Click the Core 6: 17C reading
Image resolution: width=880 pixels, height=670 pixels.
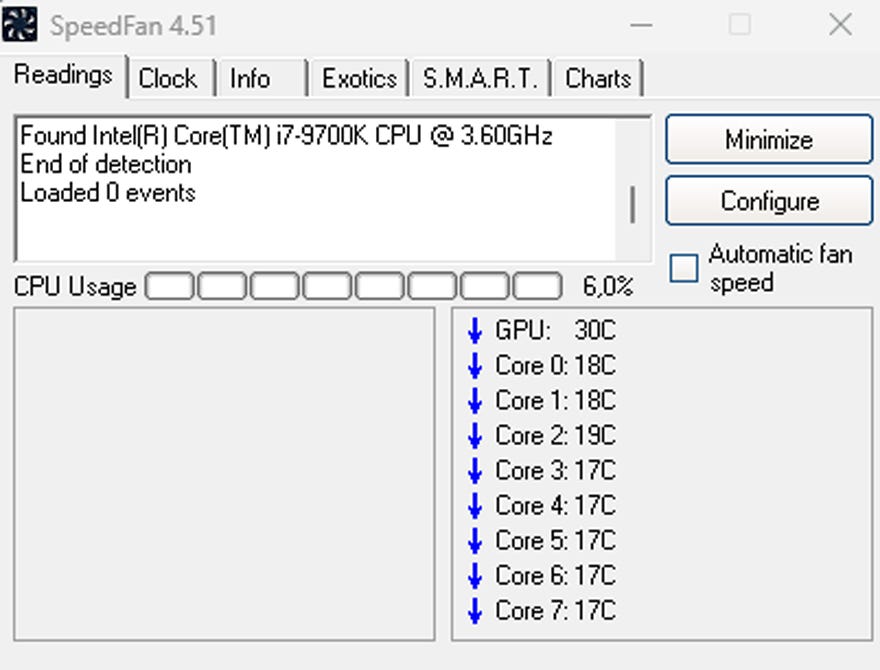pyautogui.click(x=556, y=576)
